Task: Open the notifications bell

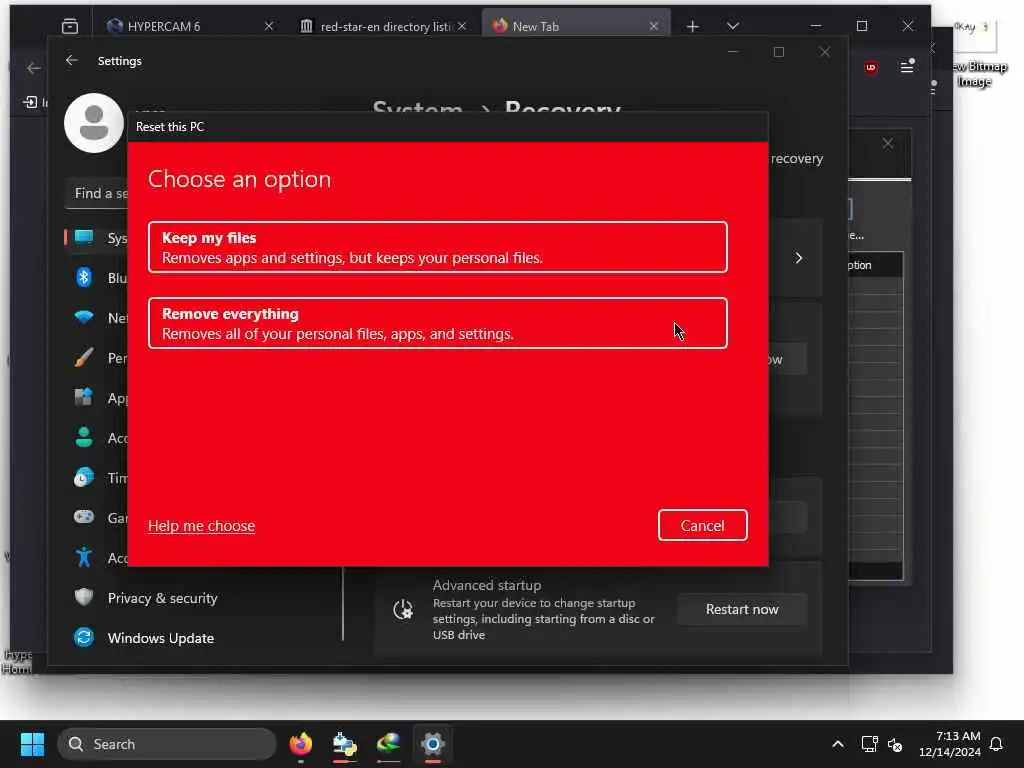Action: 996,744
